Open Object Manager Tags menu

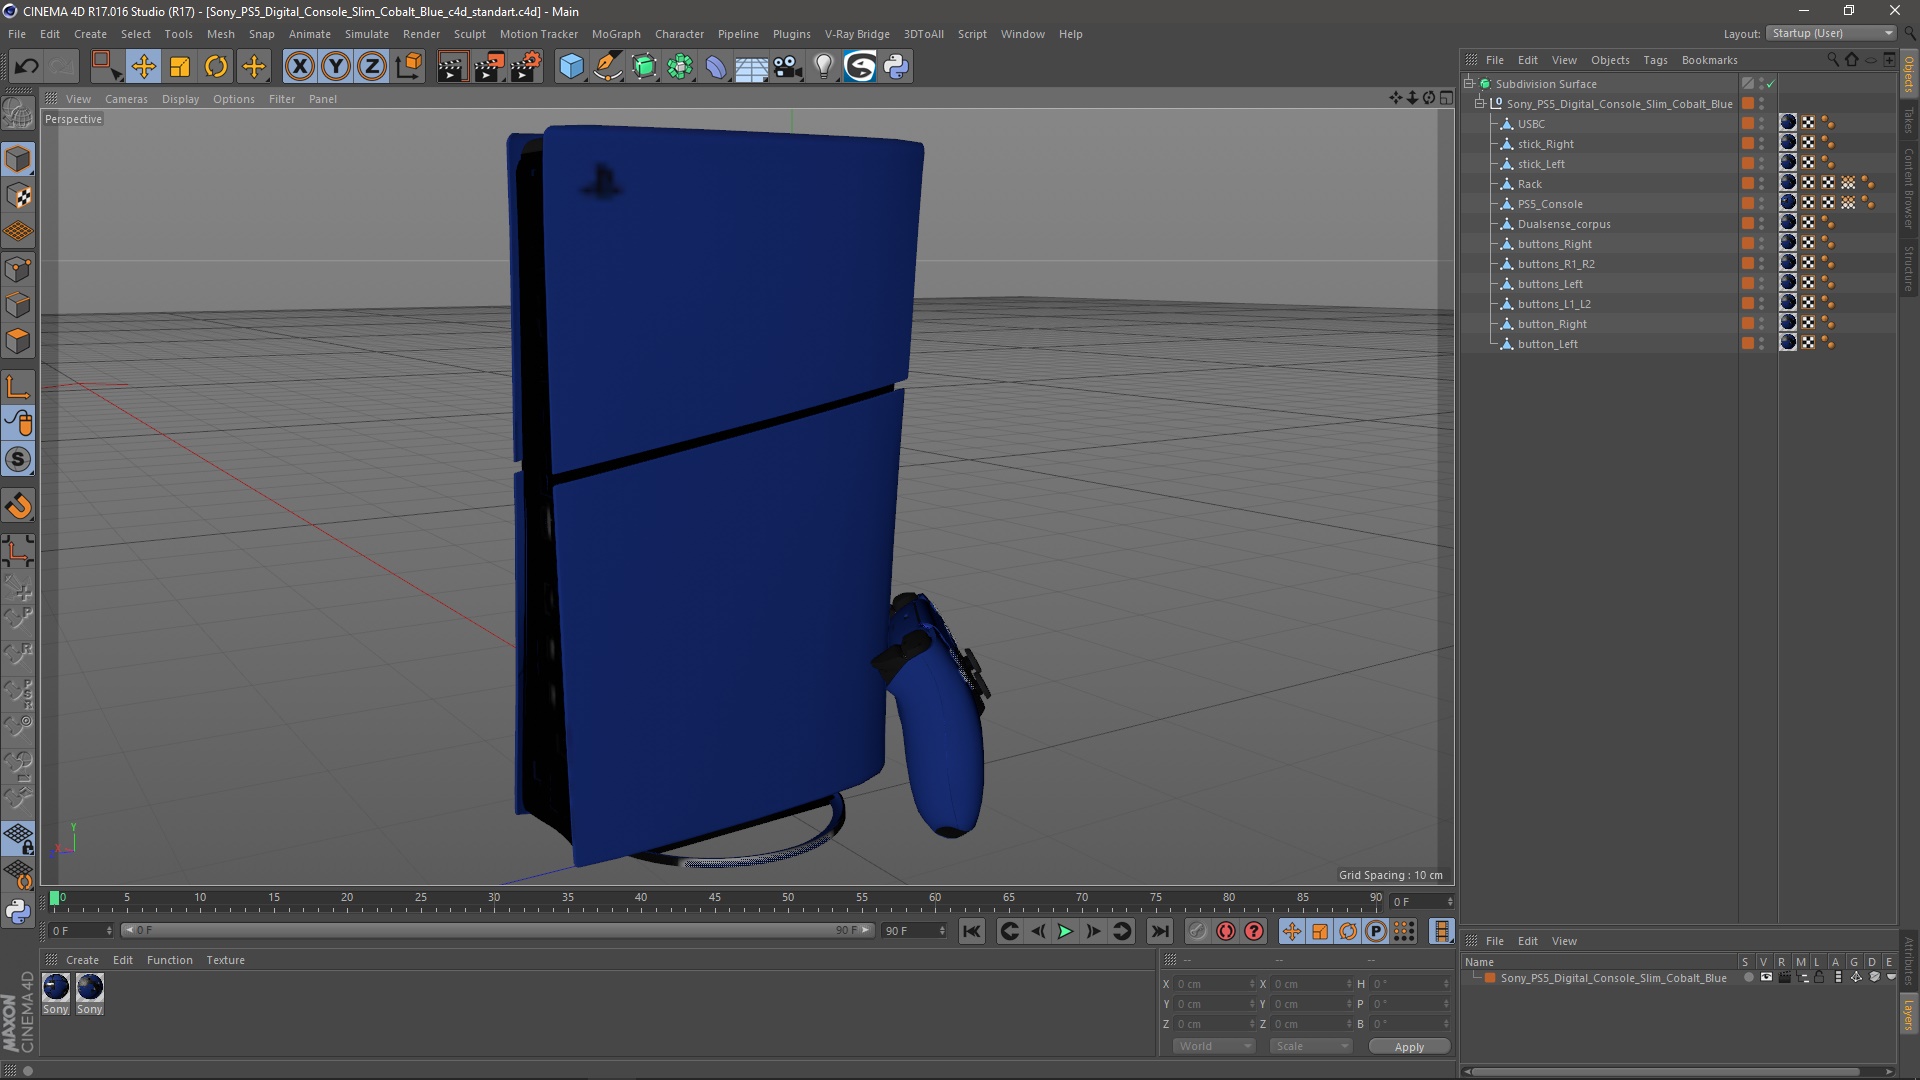click(1655, 60)
